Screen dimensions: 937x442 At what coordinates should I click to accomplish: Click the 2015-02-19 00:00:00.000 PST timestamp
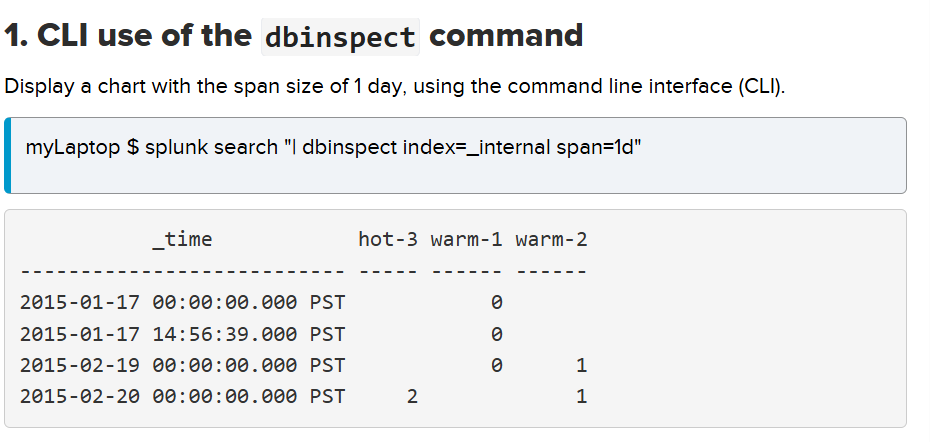pyautogui.click(x=182, y=365)
